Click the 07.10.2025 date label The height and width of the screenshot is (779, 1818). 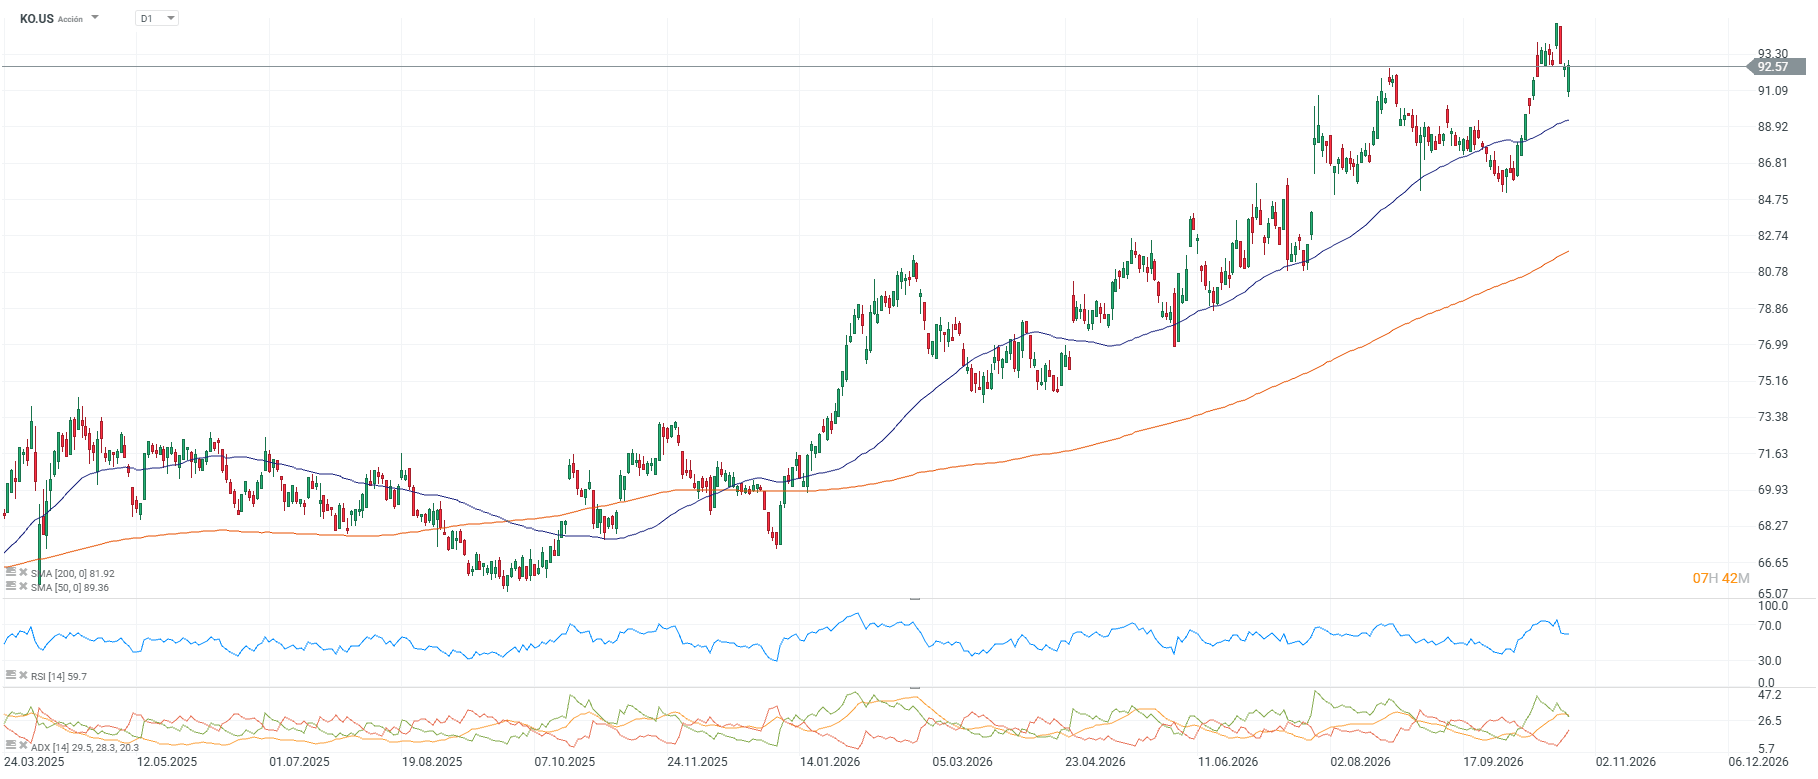(565, 762)
